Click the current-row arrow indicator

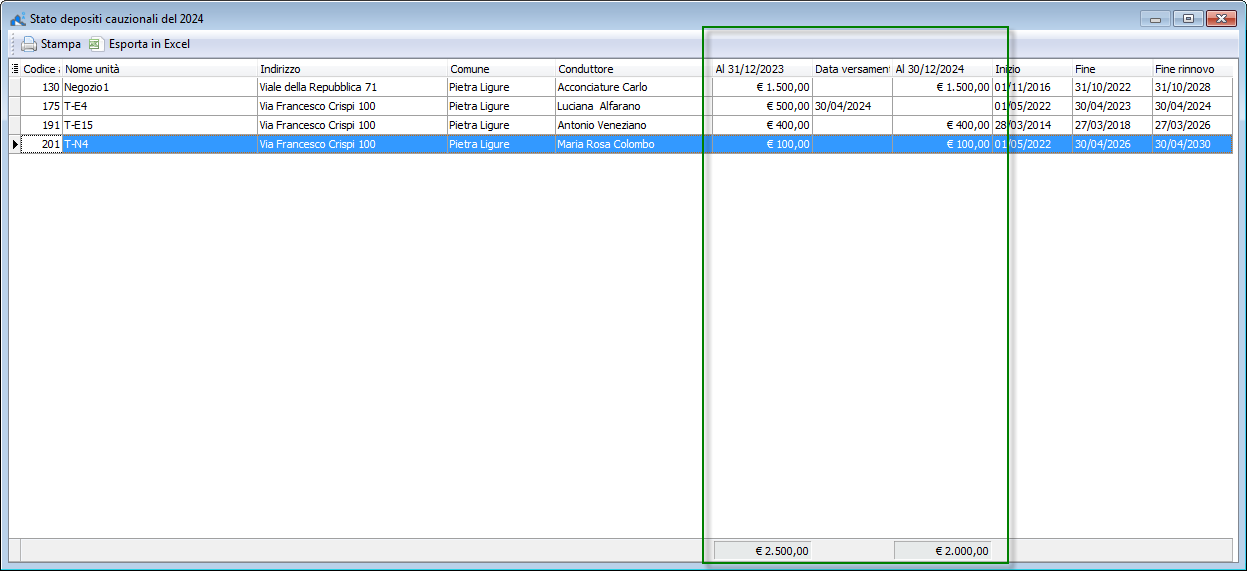click(x=14, y=145)
